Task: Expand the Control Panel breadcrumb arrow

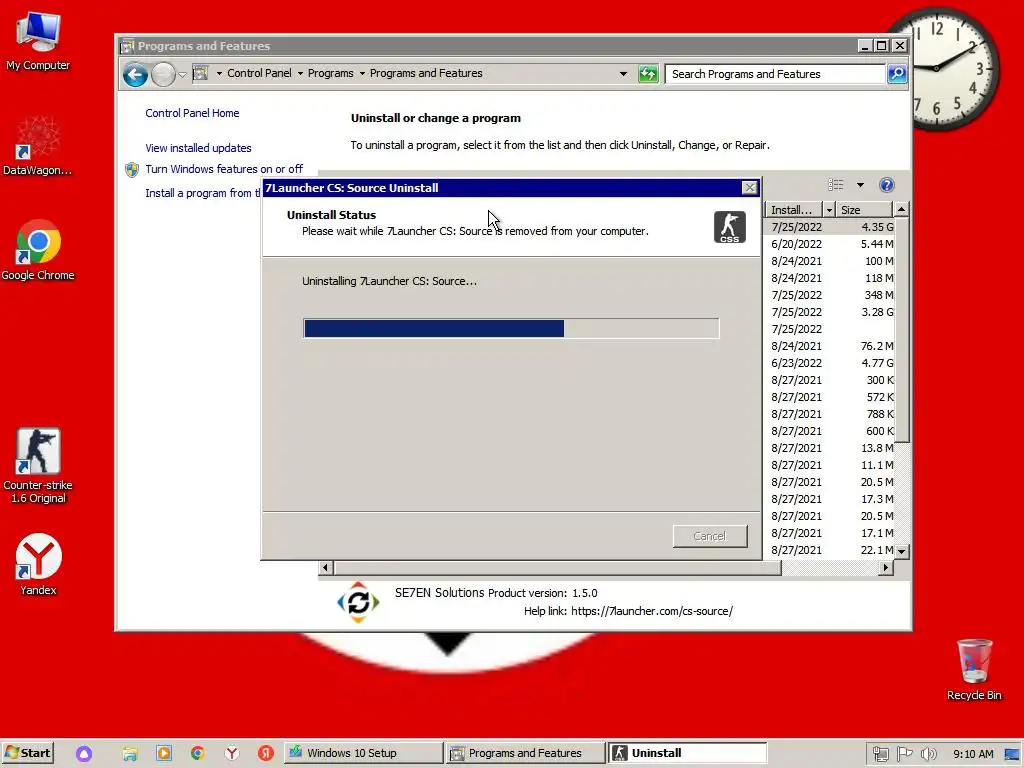Action: pos(300,74)
